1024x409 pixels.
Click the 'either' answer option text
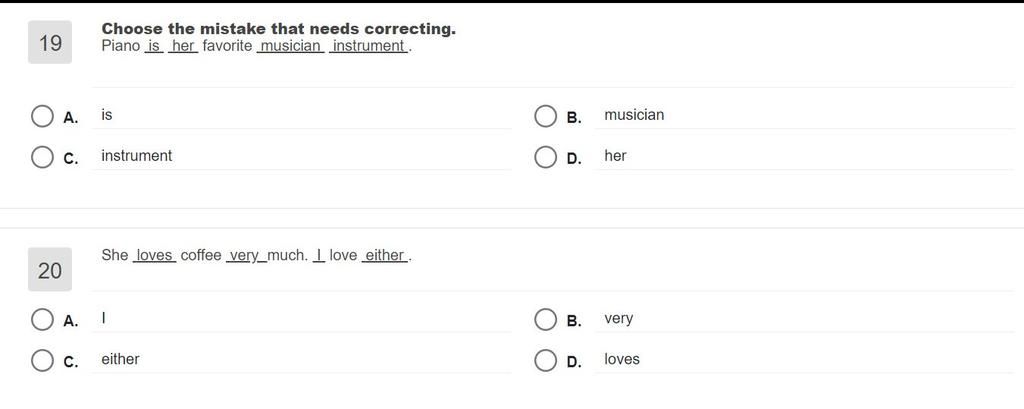point(120,359)
